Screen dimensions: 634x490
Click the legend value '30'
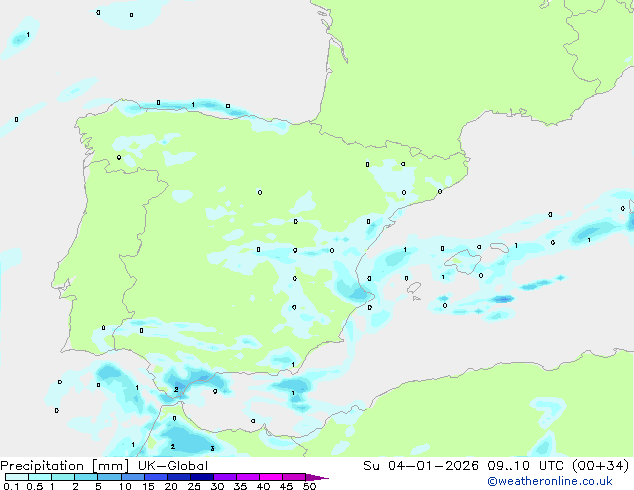coord(217,486)
